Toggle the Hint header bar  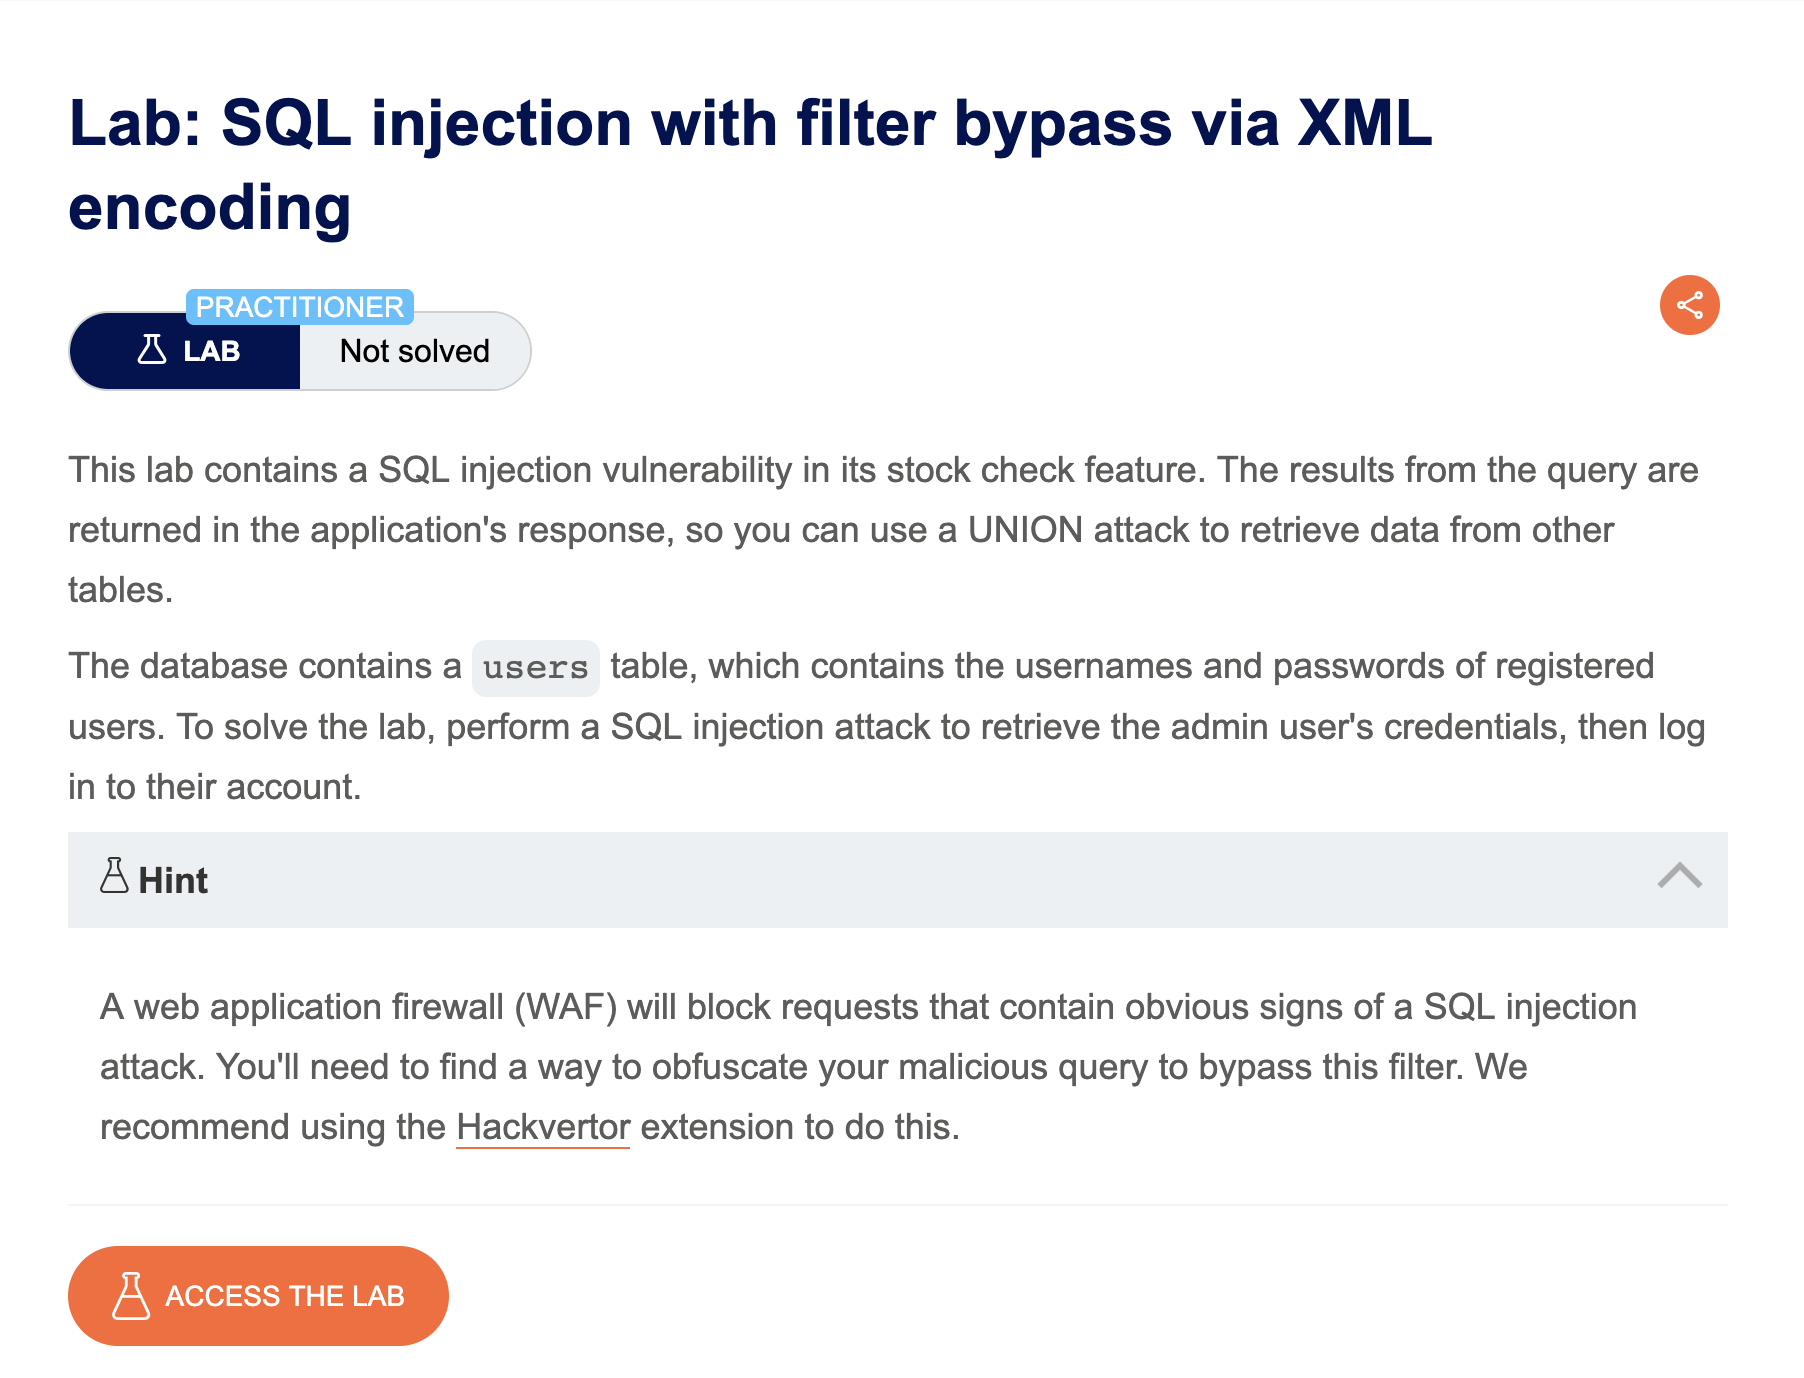click(x=898, y=880)
